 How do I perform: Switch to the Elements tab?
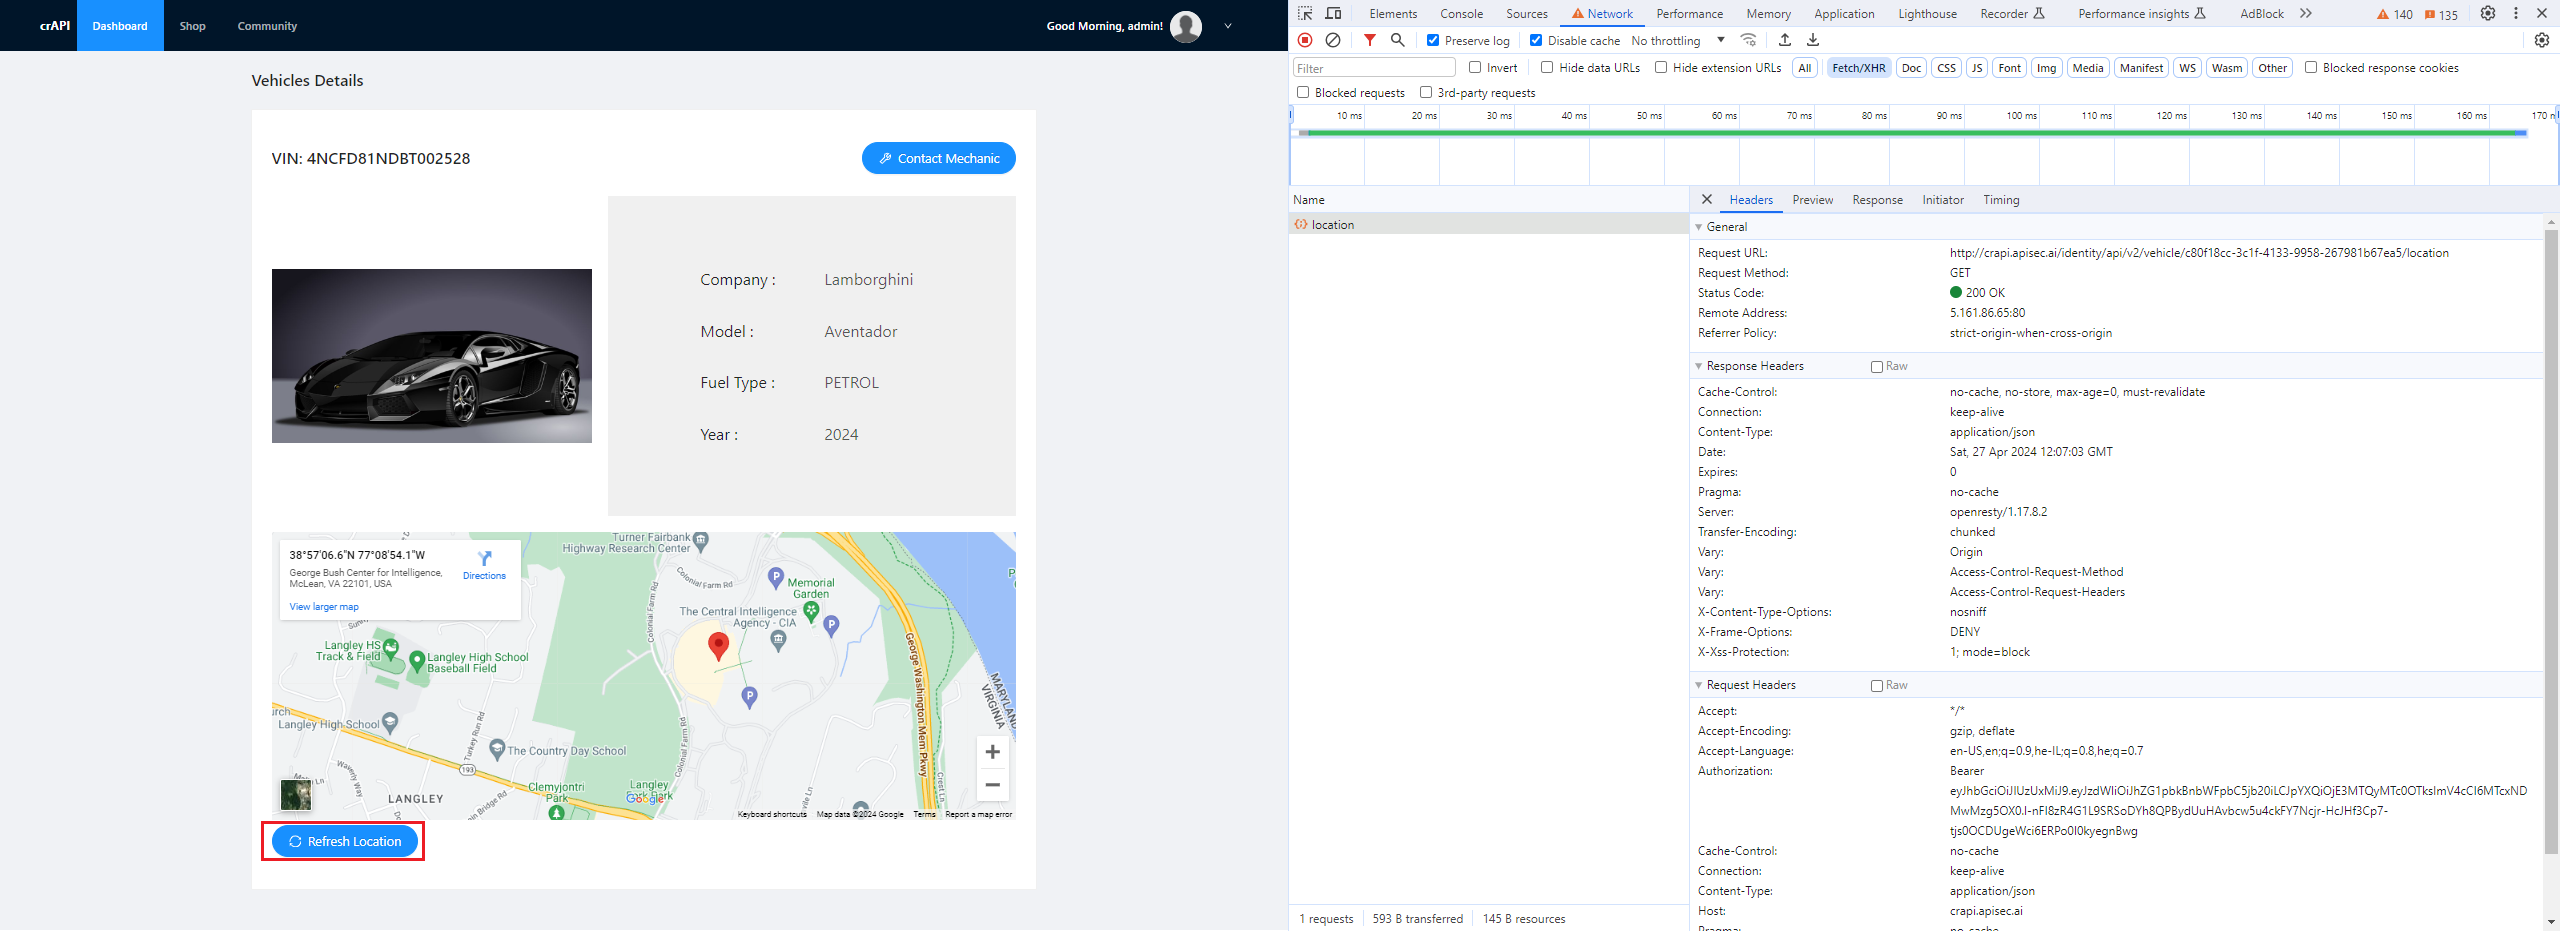(x=1393, y=14)
